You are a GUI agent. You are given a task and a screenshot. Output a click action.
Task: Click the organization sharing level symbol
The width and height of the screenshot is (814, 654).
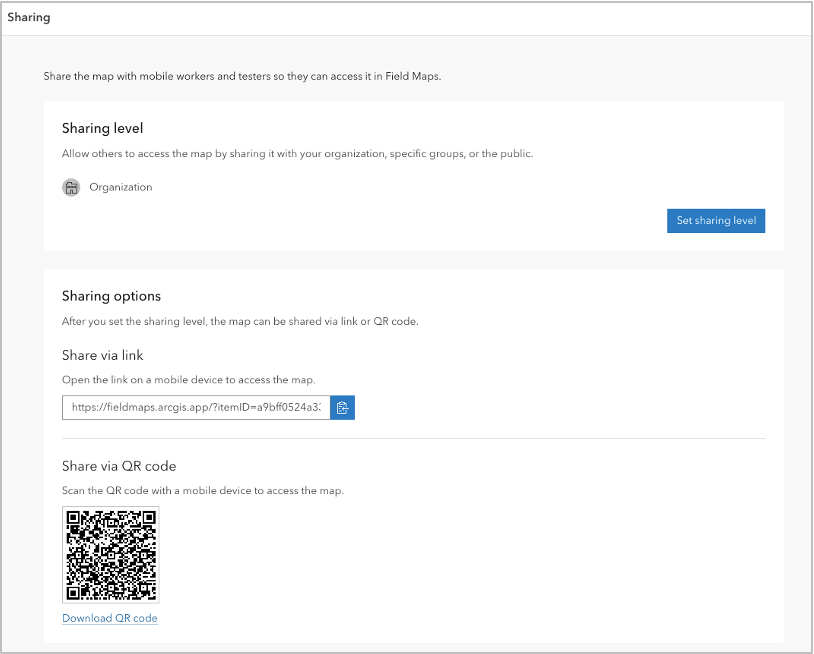tap(71, 187)
